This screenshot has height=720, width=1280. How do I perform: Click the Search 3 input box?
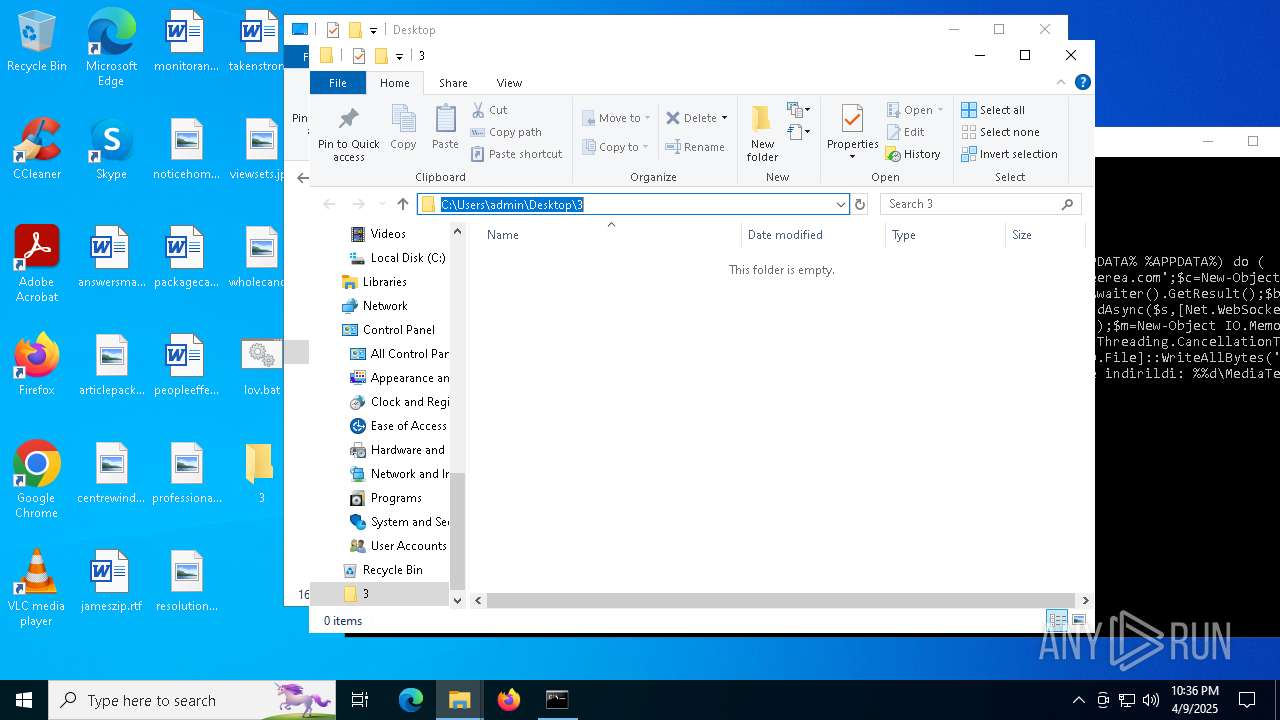coord(980,204)
